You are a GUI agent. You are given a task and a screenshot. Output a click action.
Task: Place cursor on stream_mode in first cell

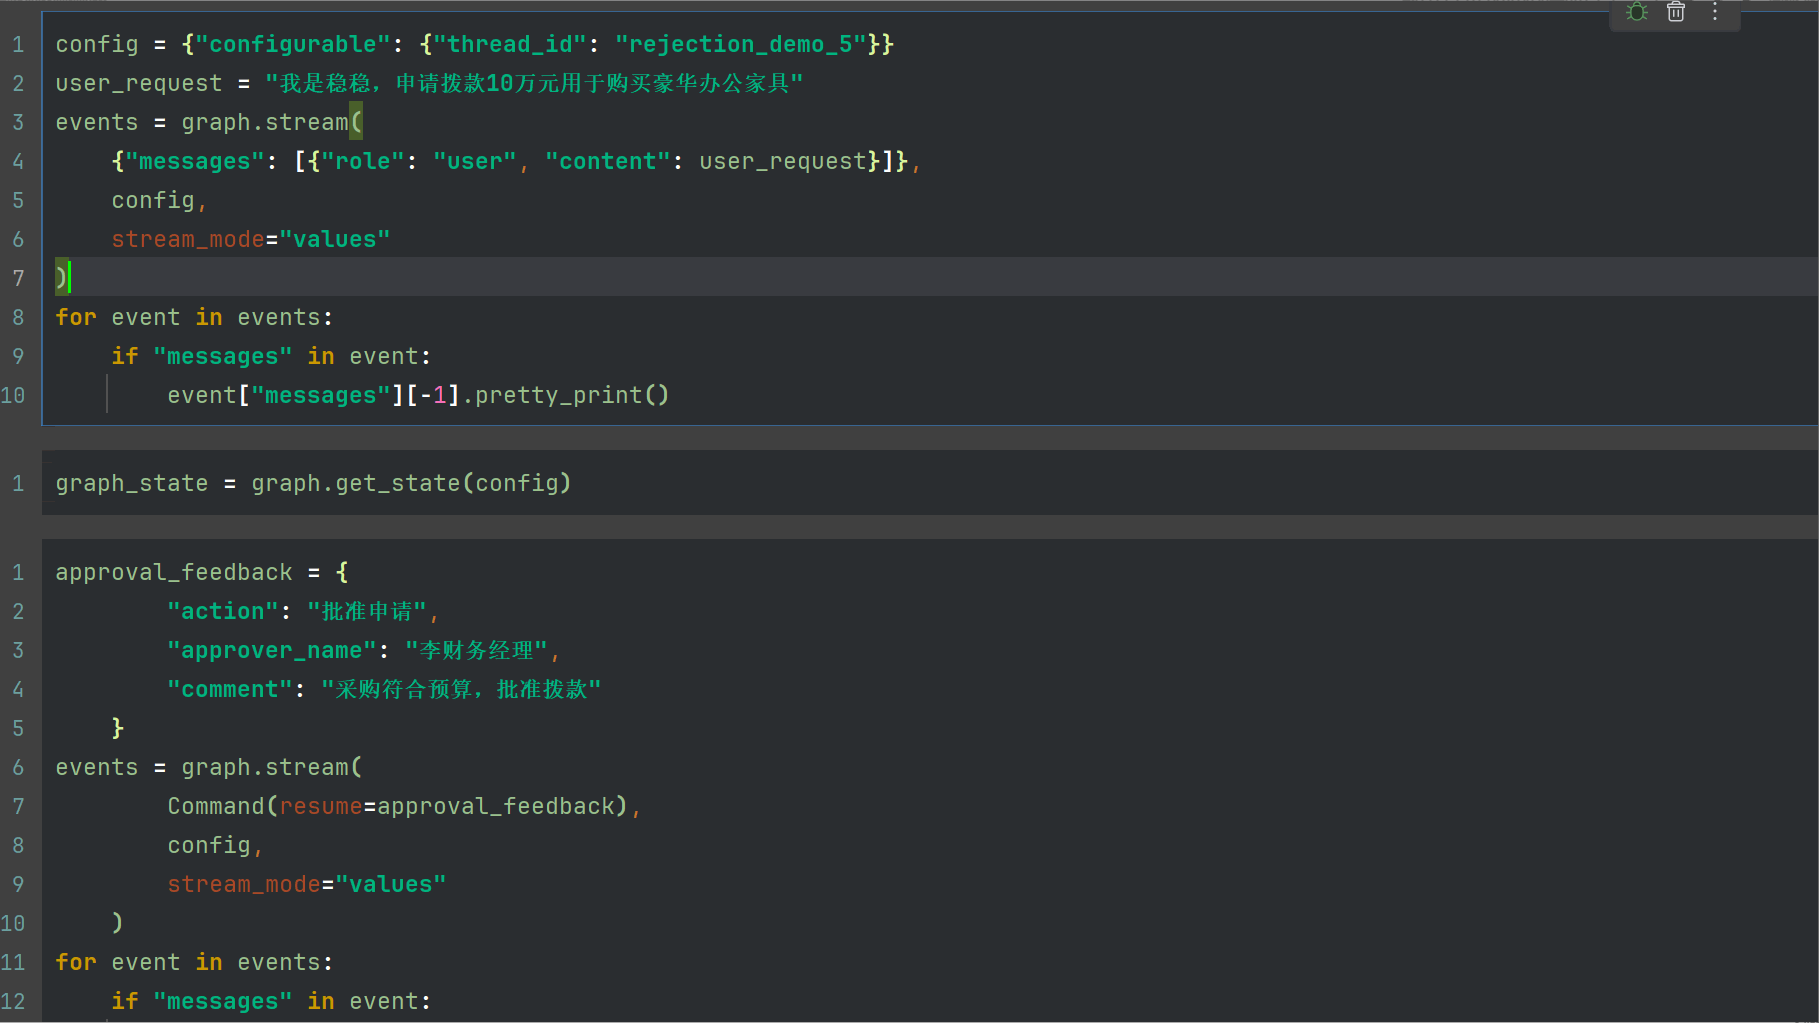[x=188, y=239]
